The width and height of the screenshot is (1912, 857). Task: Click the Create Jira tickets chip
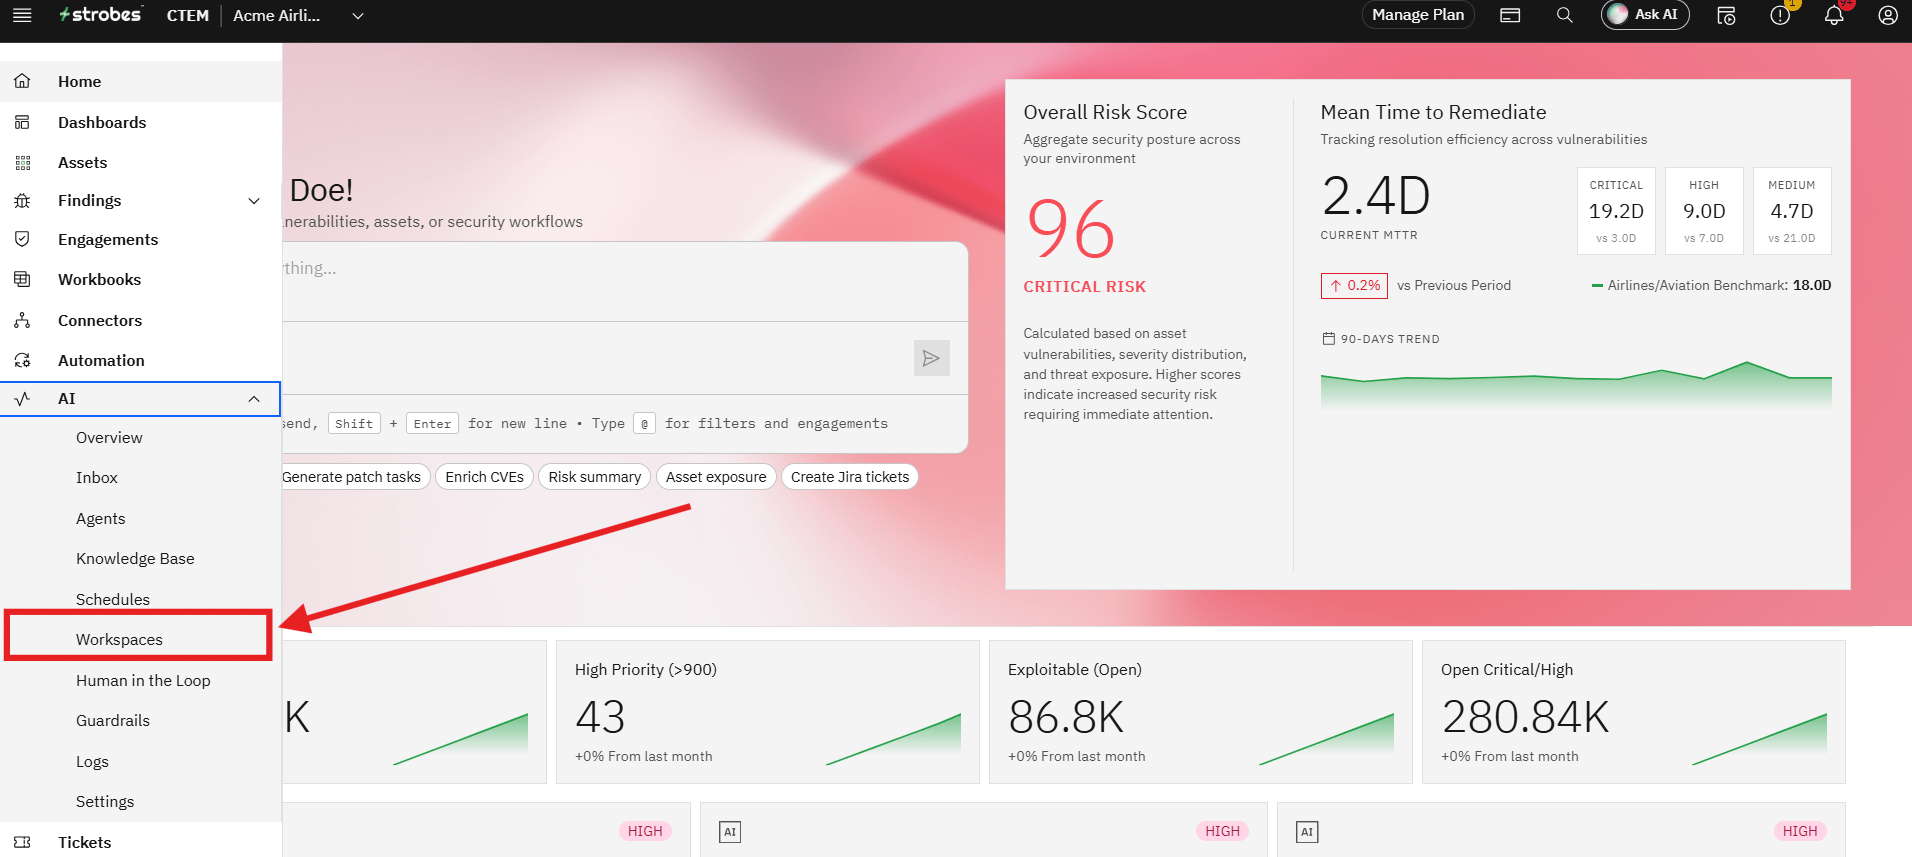[x=850, y=477]
